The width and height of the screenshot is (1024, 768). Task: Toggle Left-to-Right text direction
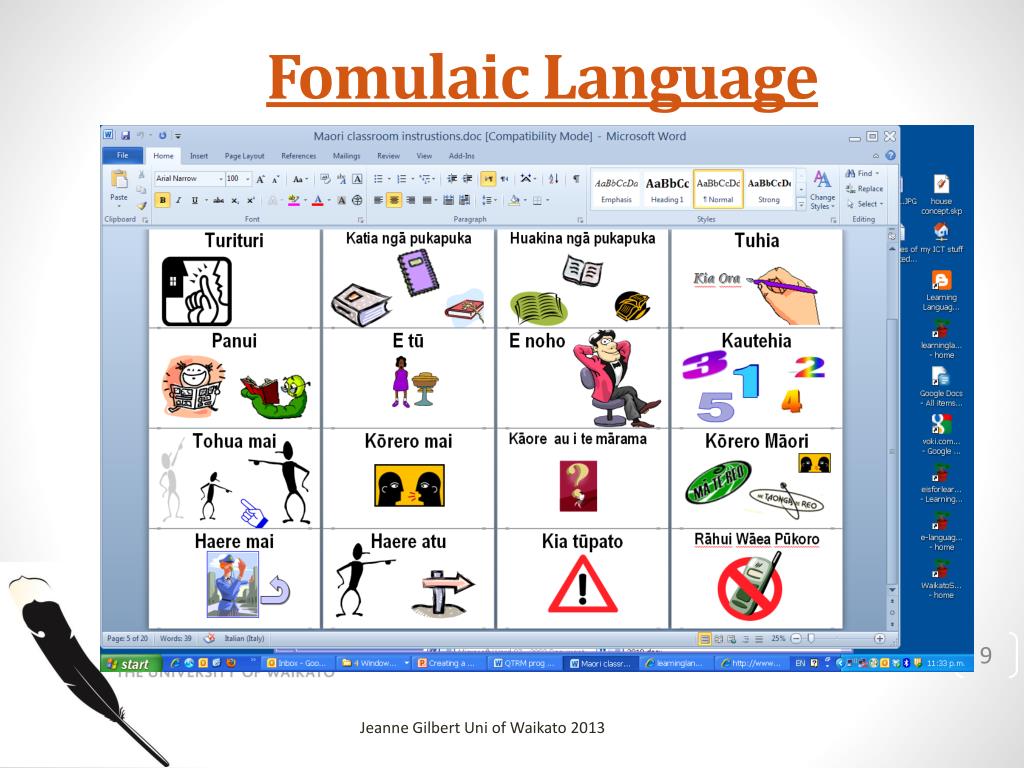[488, 178]
